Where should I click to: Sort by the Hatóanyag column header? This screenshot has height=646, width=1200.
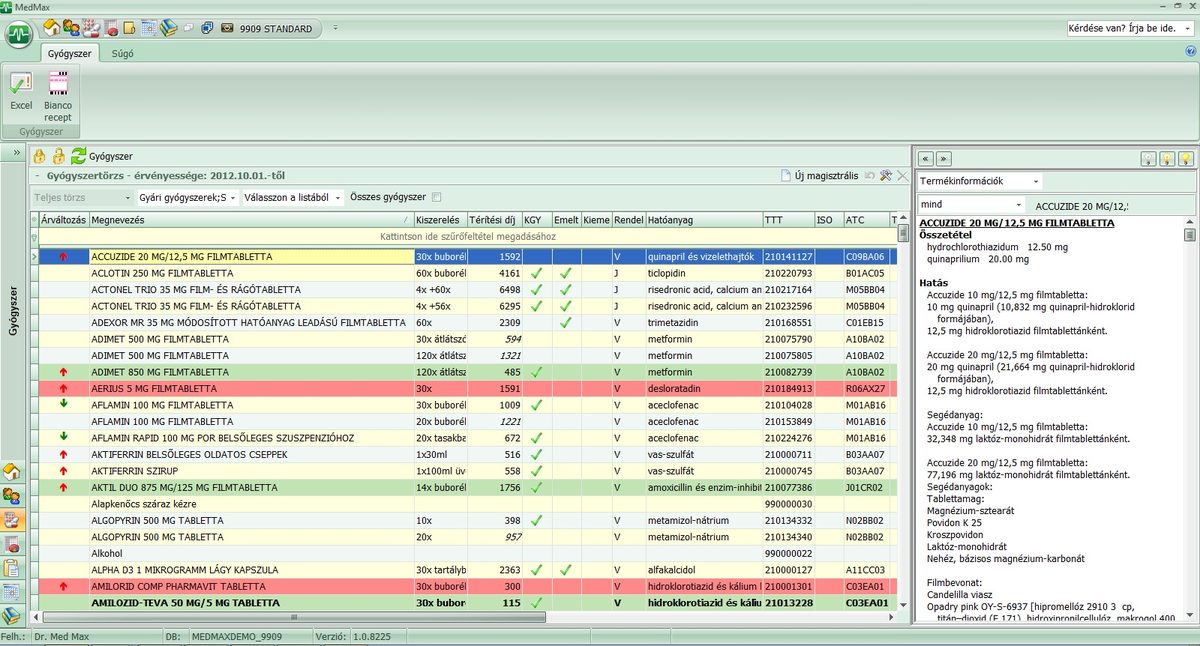coord(703,219)
